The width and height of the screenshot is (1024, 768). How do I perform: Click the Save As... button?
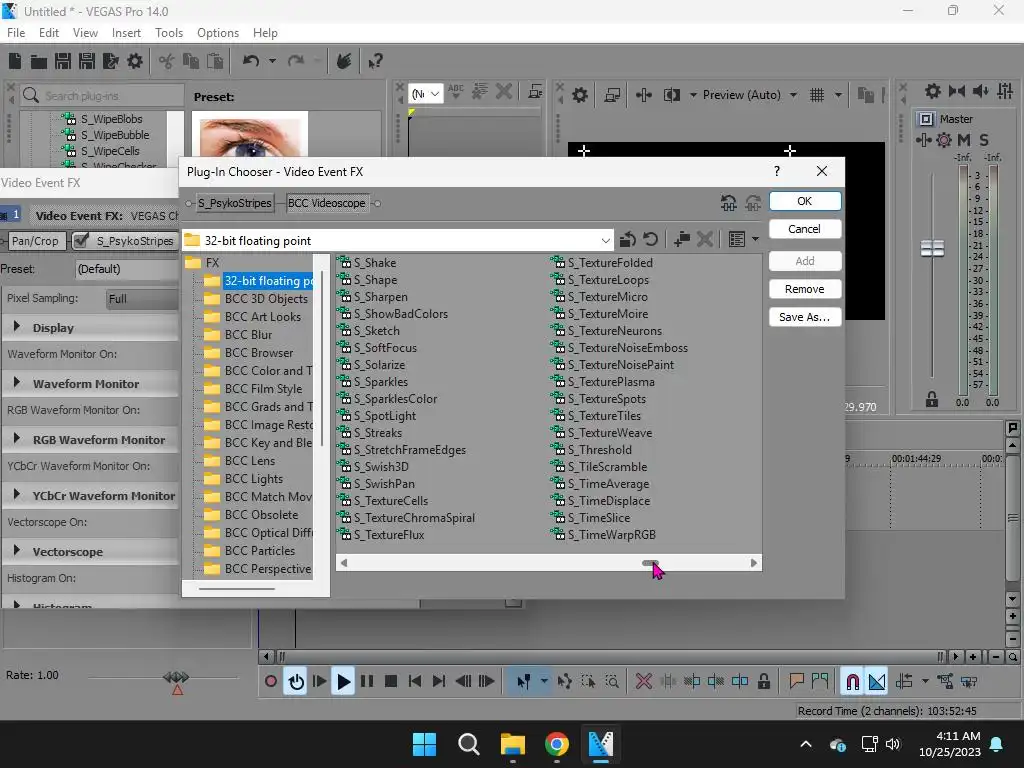[x=805, y=317]
